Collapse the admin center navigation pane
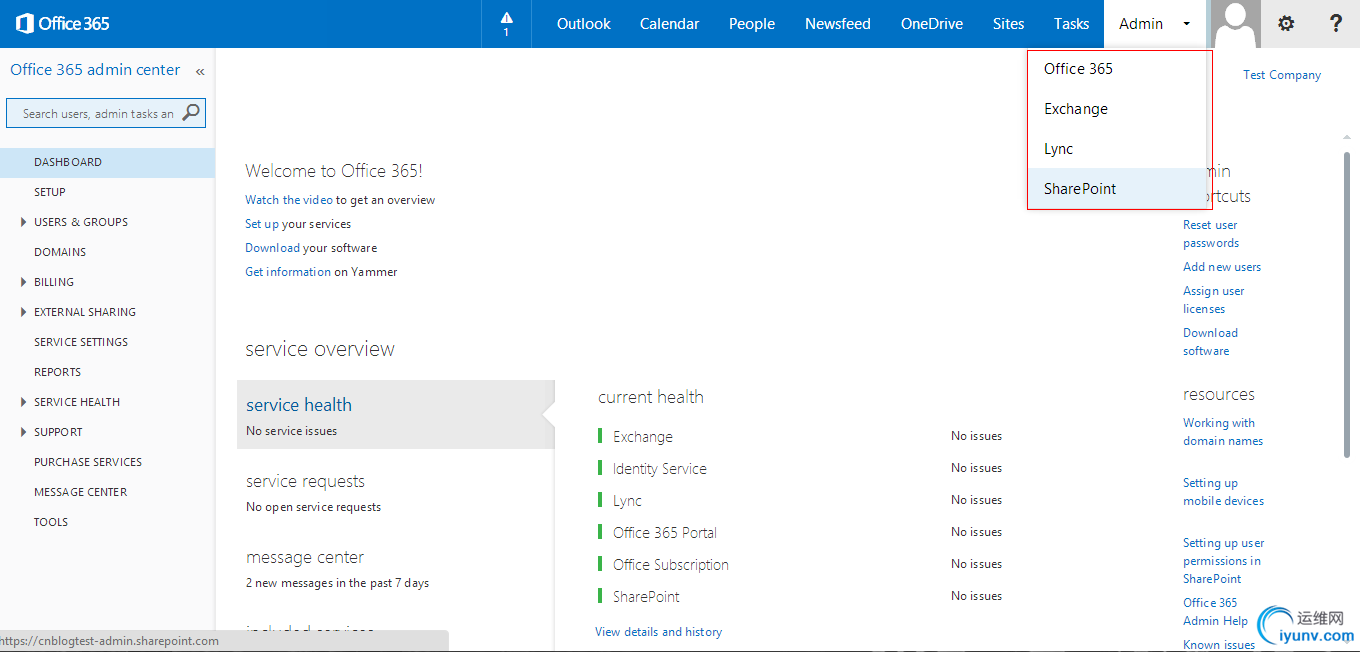The height and width of the screenshot is (652, 1360). (200, 71)
